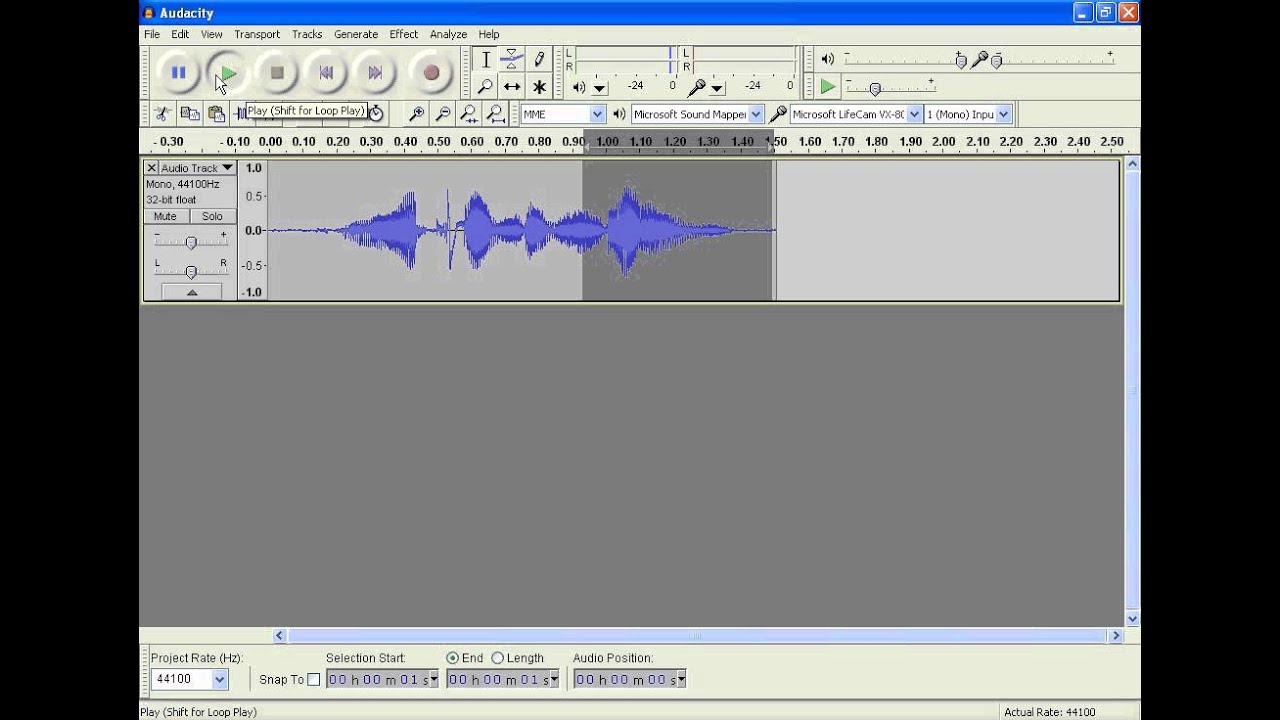
Task: Zoom out on the waveform
Action: 443,114
